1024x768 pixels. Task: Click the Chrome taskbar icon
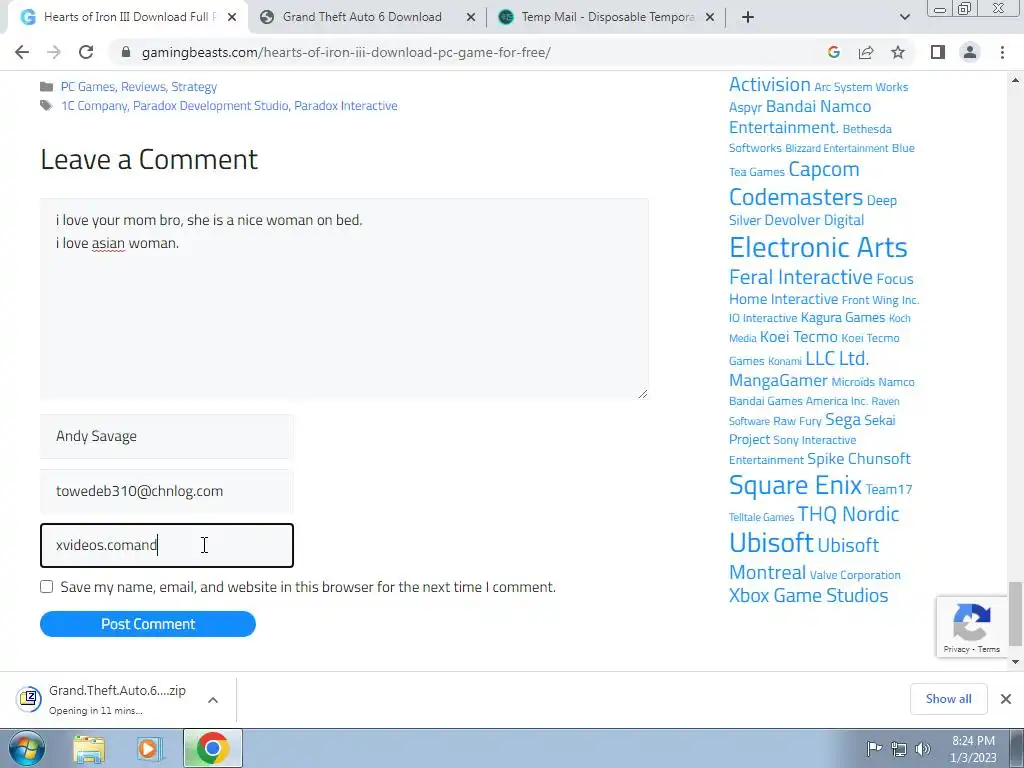click(x=212, y=748)
